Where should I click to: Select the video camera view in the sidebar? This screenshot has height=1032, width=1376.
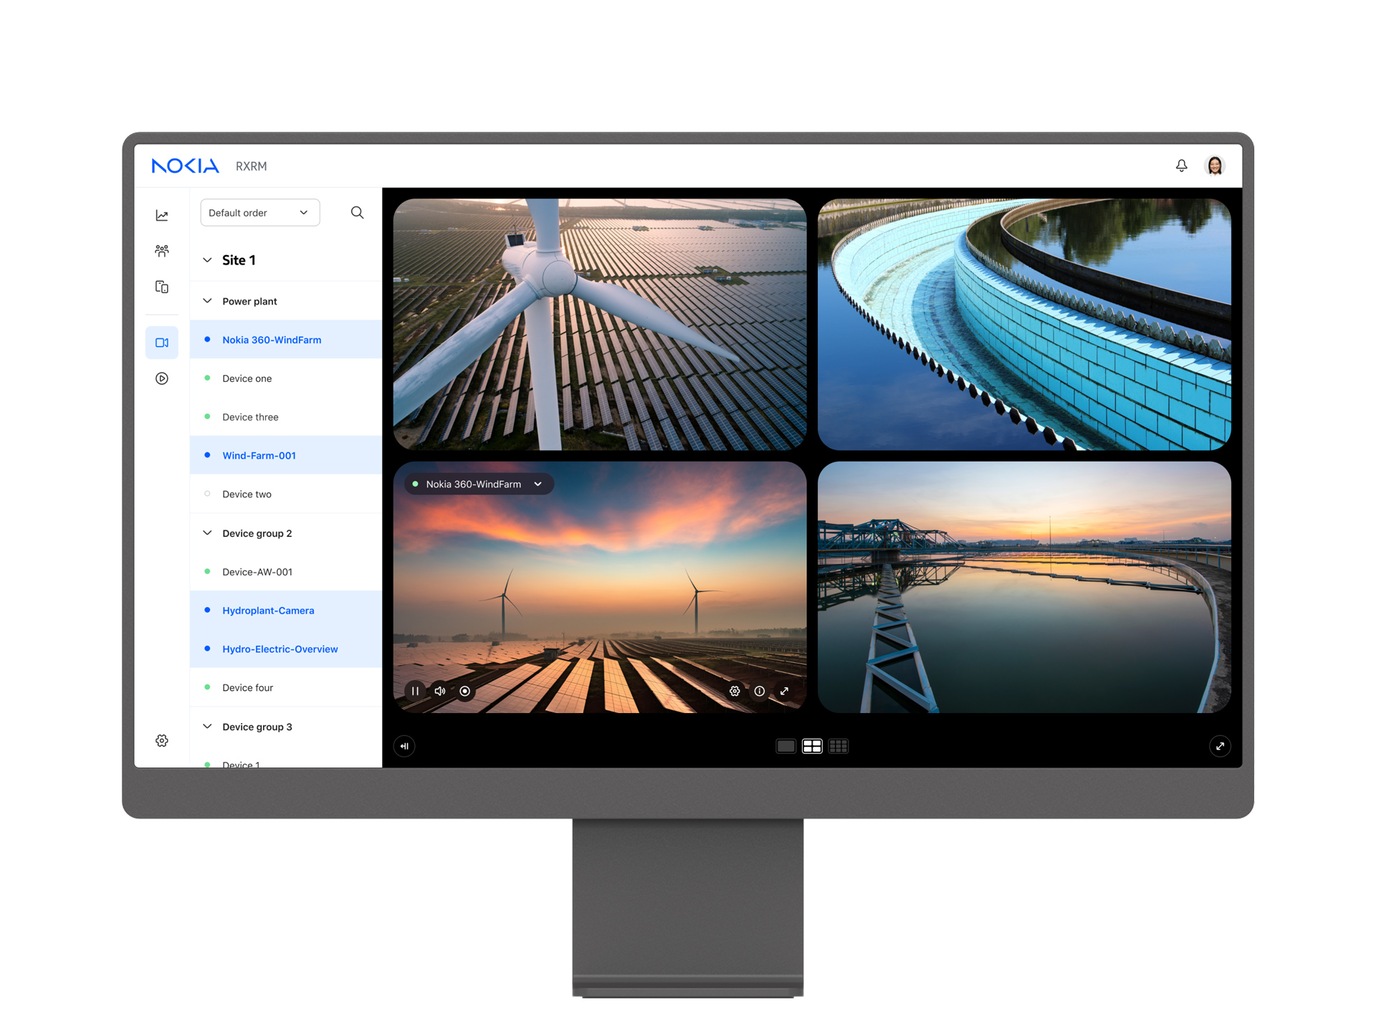[x=162, y=342]
